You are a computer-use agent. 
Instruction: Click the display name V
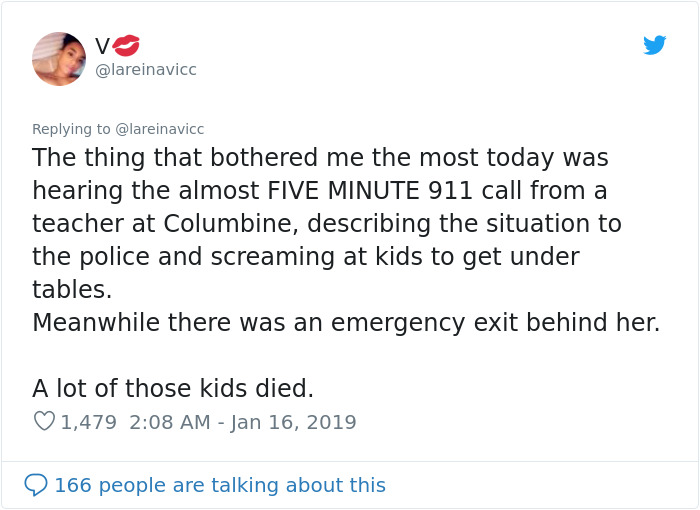coord(102,46)
